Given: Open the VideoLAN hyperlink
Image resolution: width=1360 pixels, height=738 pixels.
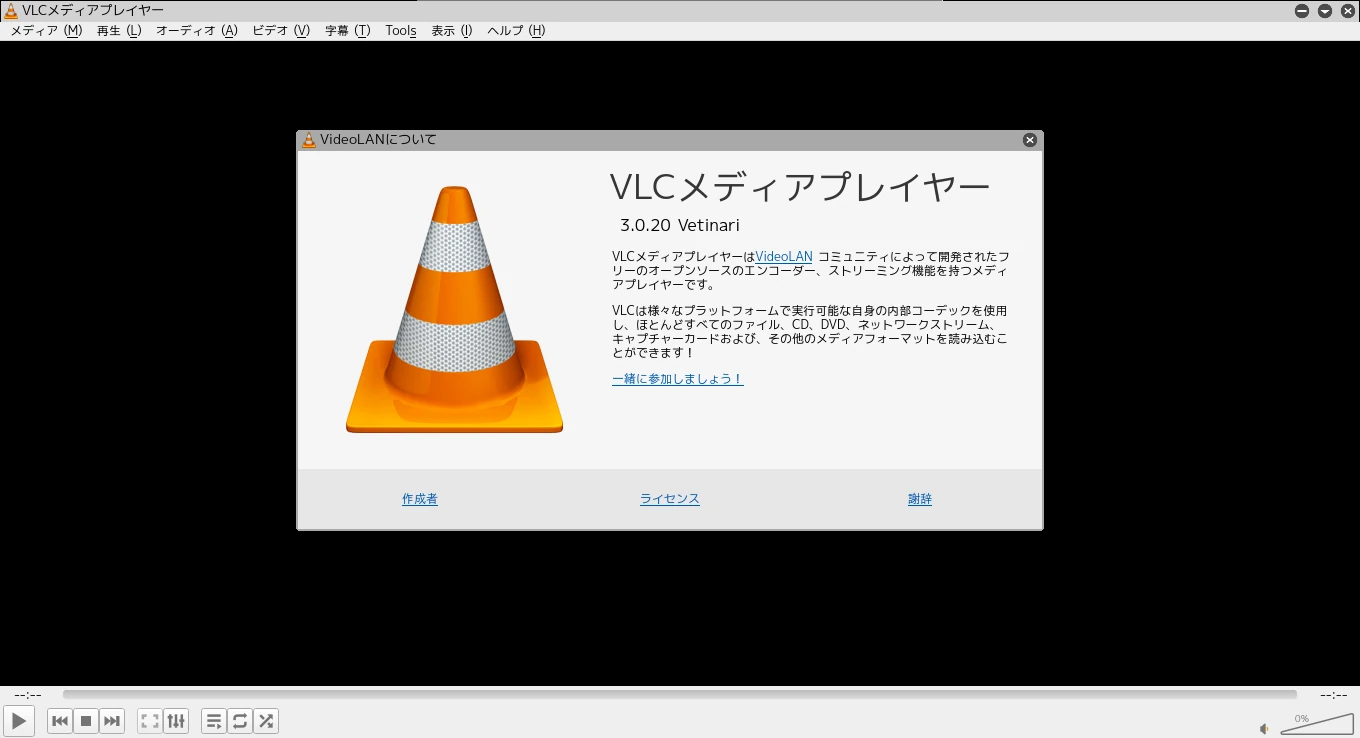Looking at the screenshot, I should 784,257.
